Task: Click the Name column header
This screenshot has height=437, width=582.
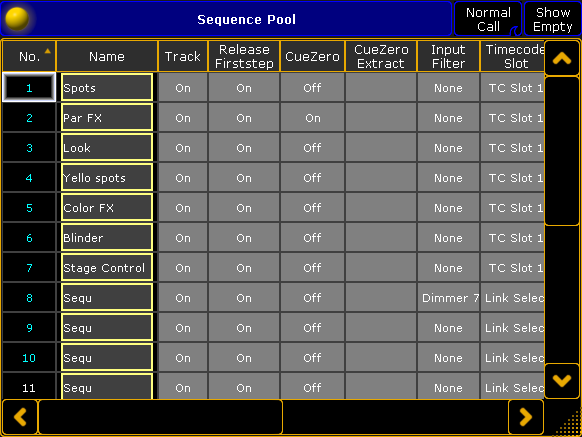Action: coord(107,56)
